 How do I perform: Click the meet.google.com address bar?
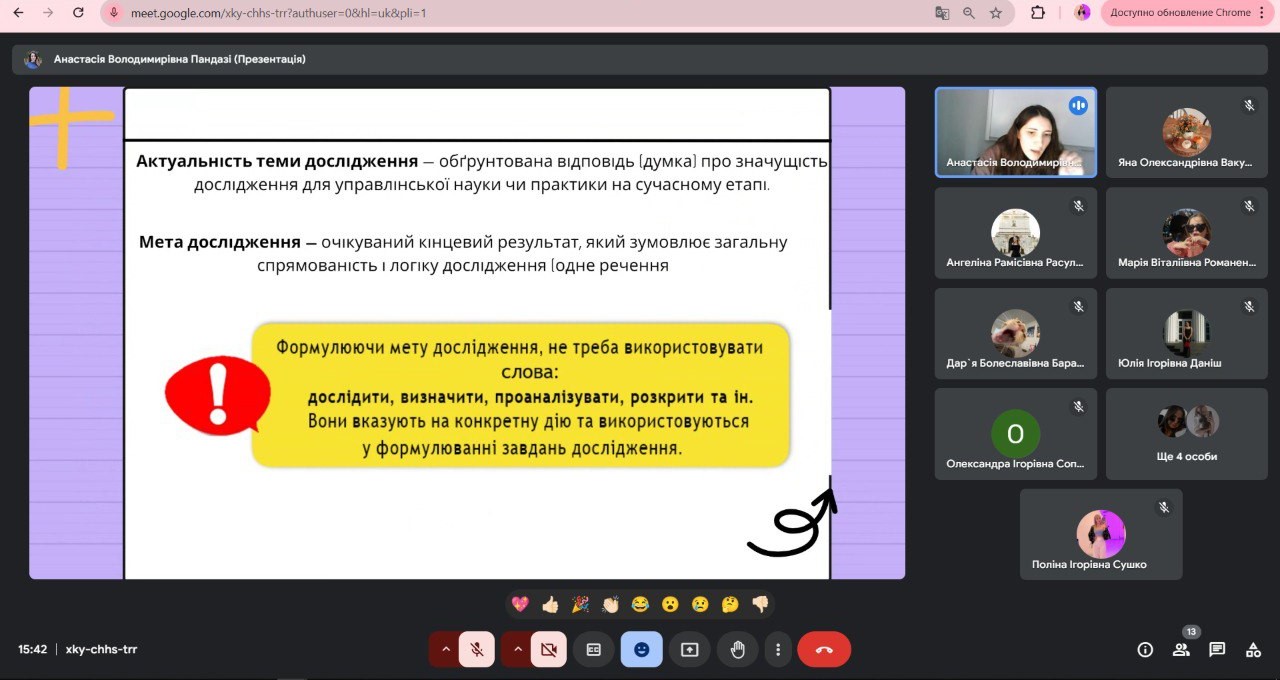click(x=500, y=13)
